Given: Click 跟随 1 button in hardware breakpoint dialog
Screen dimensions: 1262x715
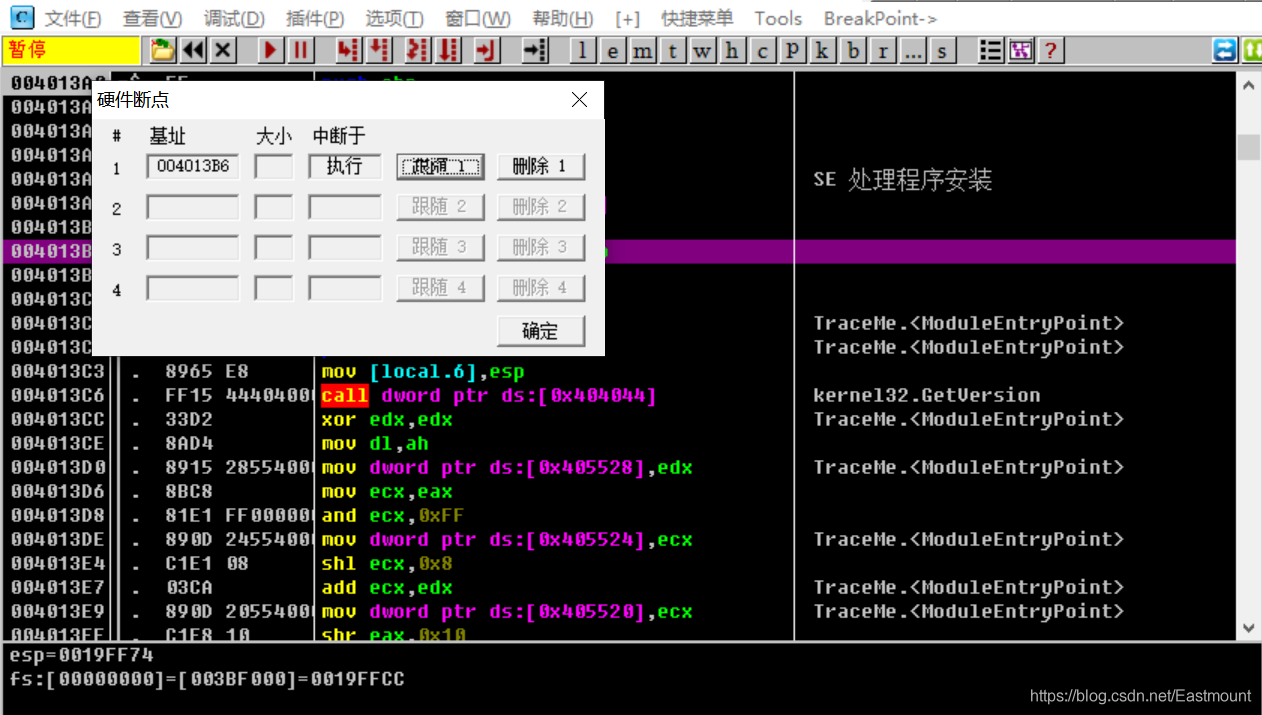Looking at the screenshot, I should click(440, 166).
